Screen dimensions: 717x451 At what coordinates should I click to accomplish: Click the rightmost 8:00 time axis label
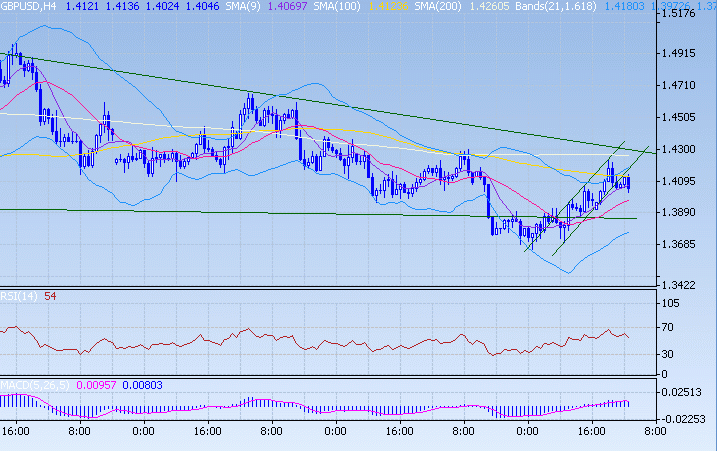click(655, 431)
